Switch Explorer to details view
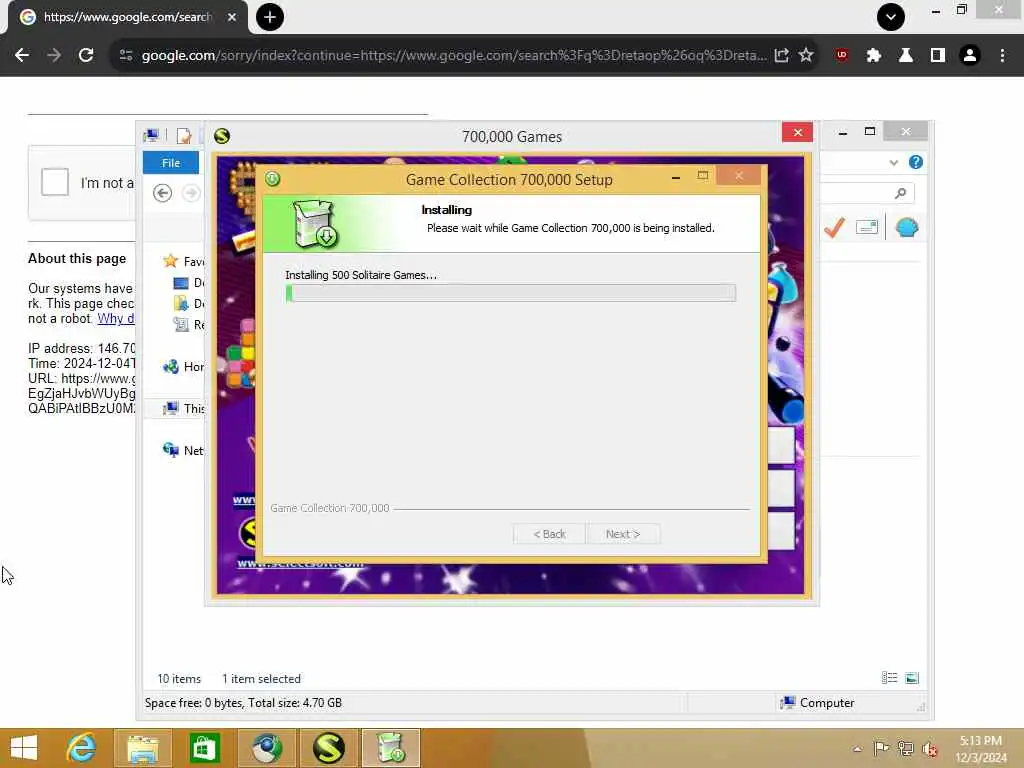Viewport: 1024px width, 768px height. click(x=889, y=678)
